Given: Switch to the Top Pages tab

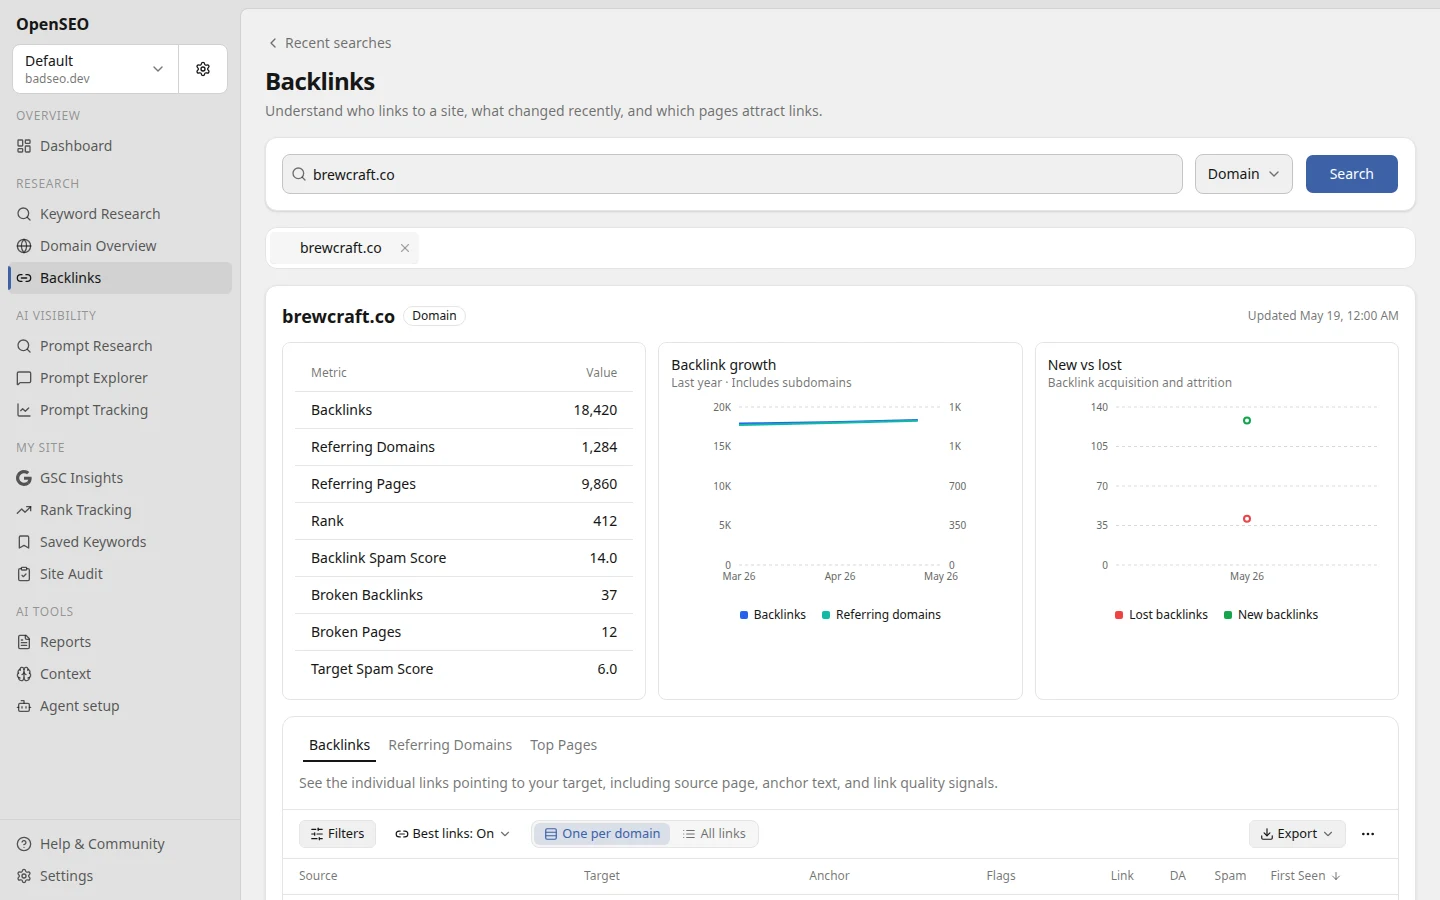Looking at the screenshot, I should pos(564,745).
